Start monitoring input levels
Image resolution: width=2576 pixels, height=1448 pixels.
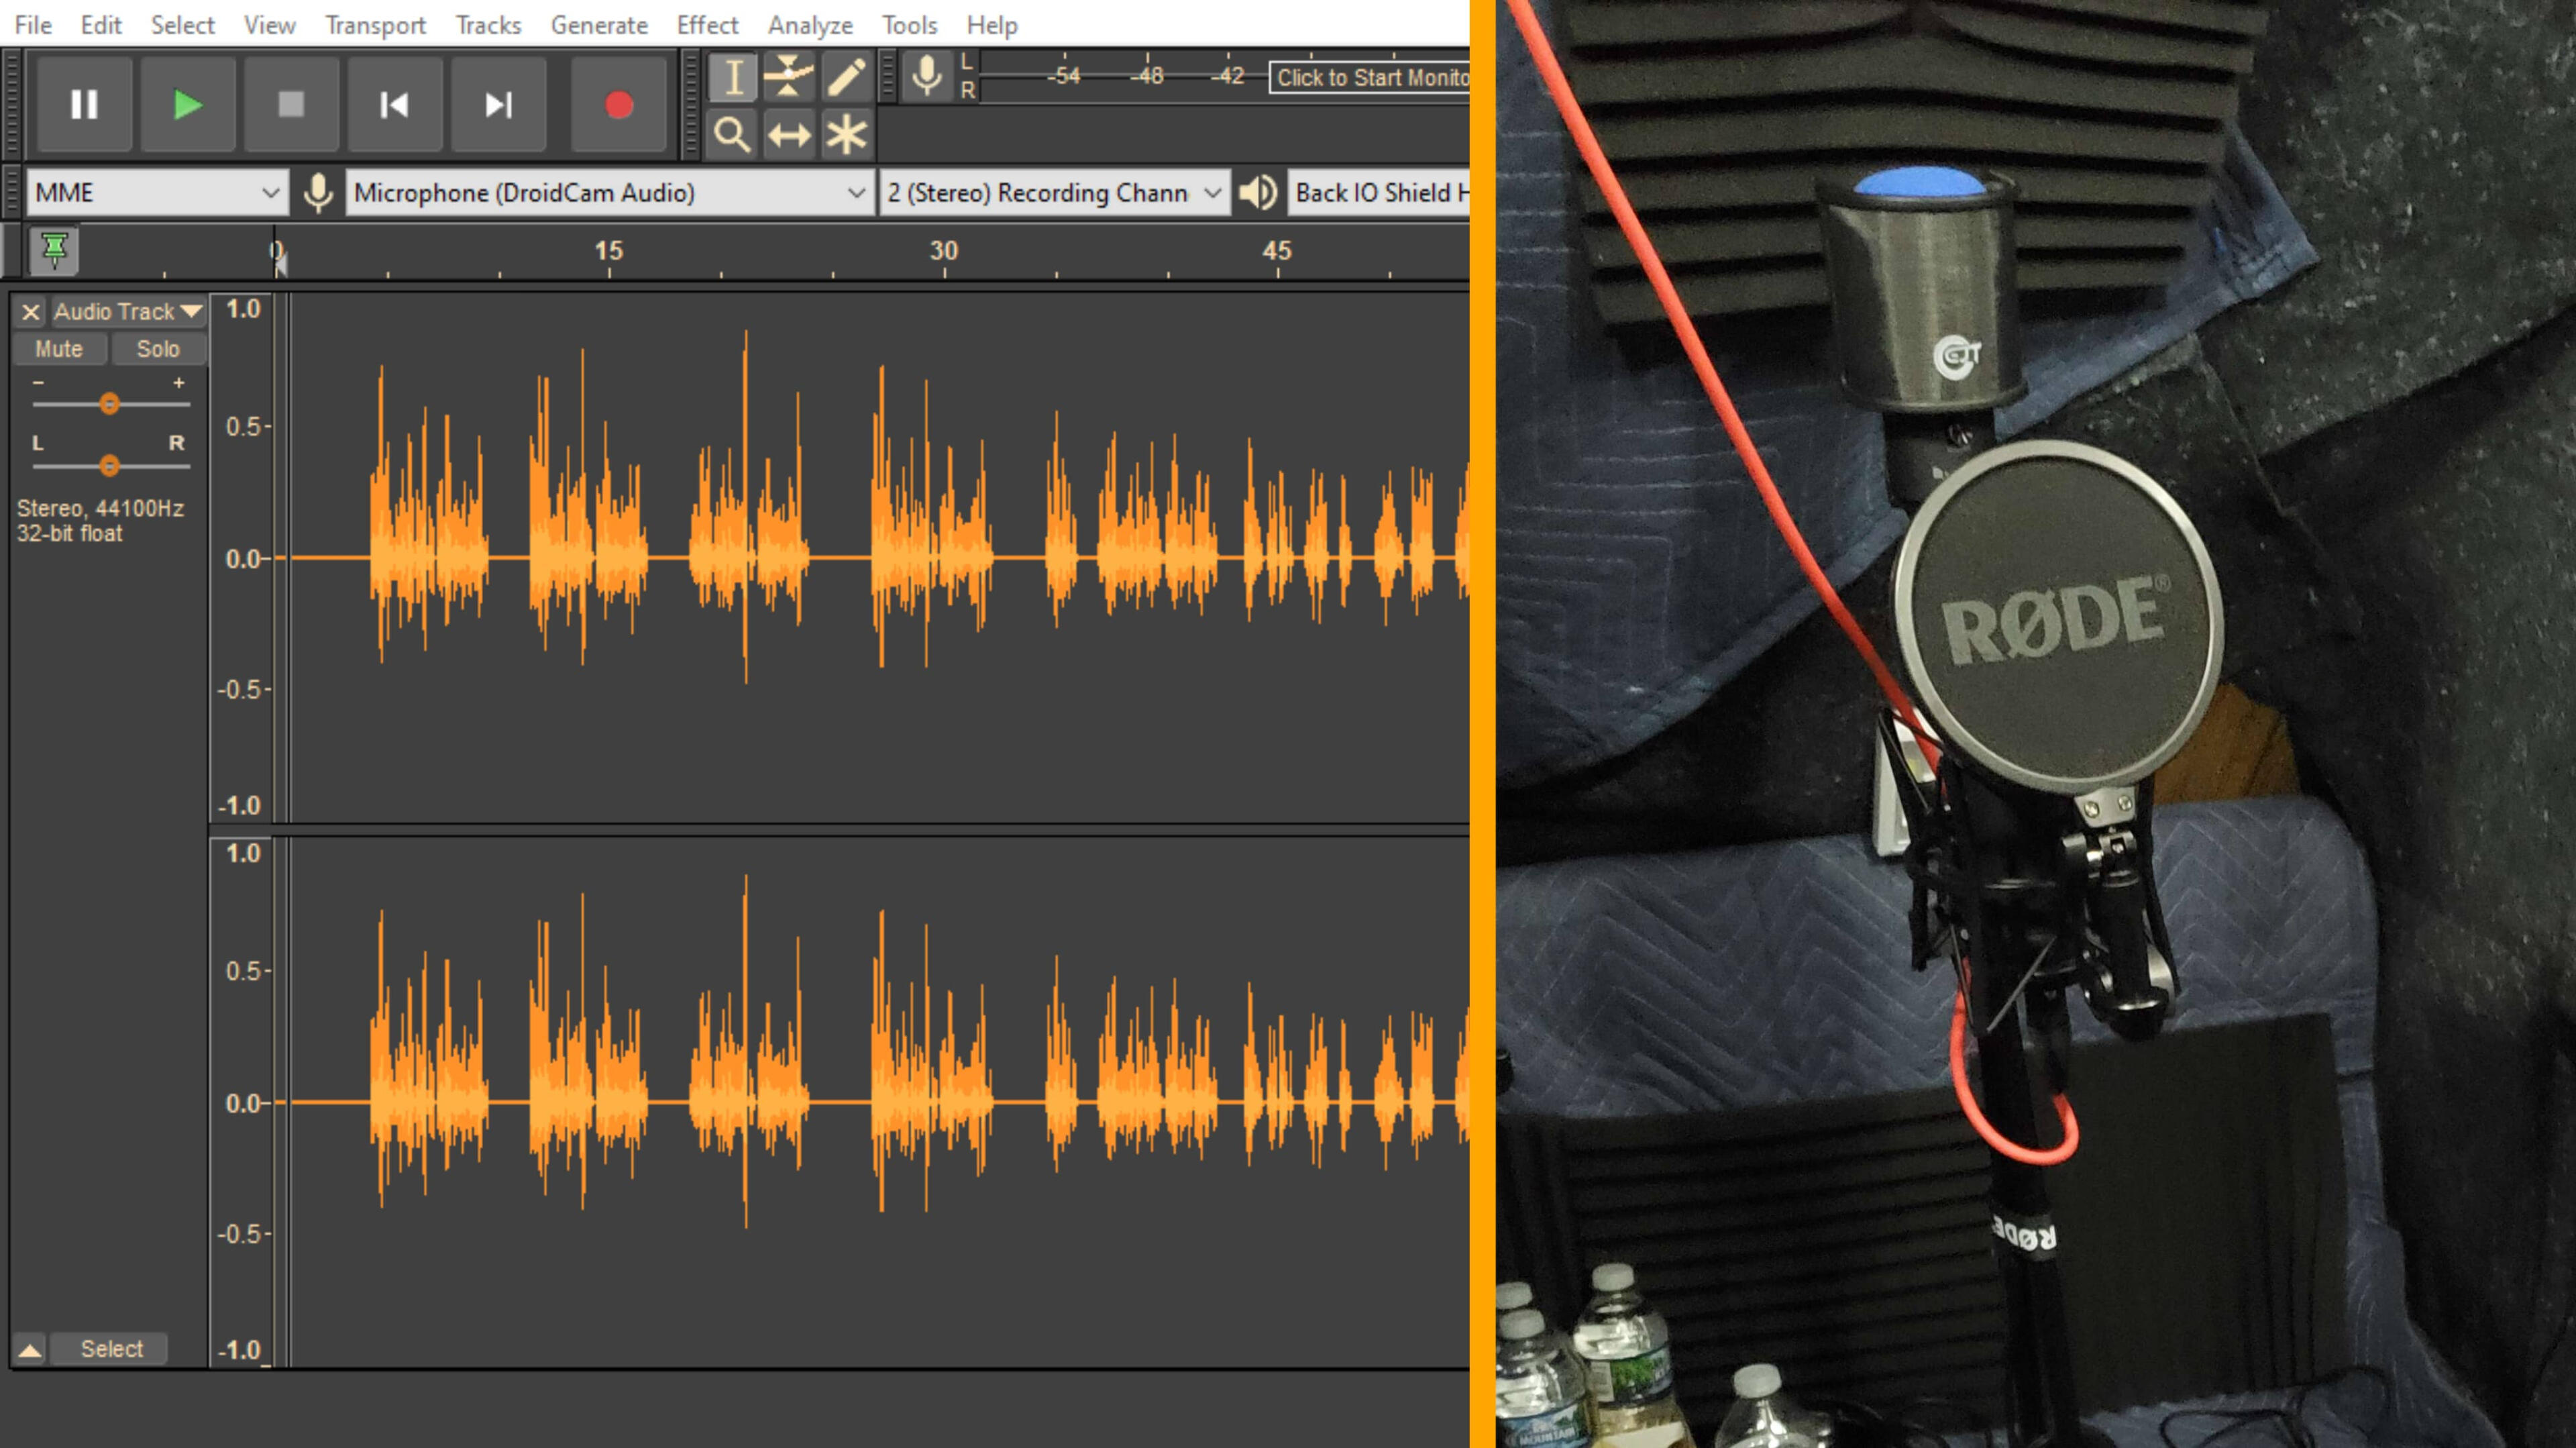pyautogui.click(x=1370, y=77)
